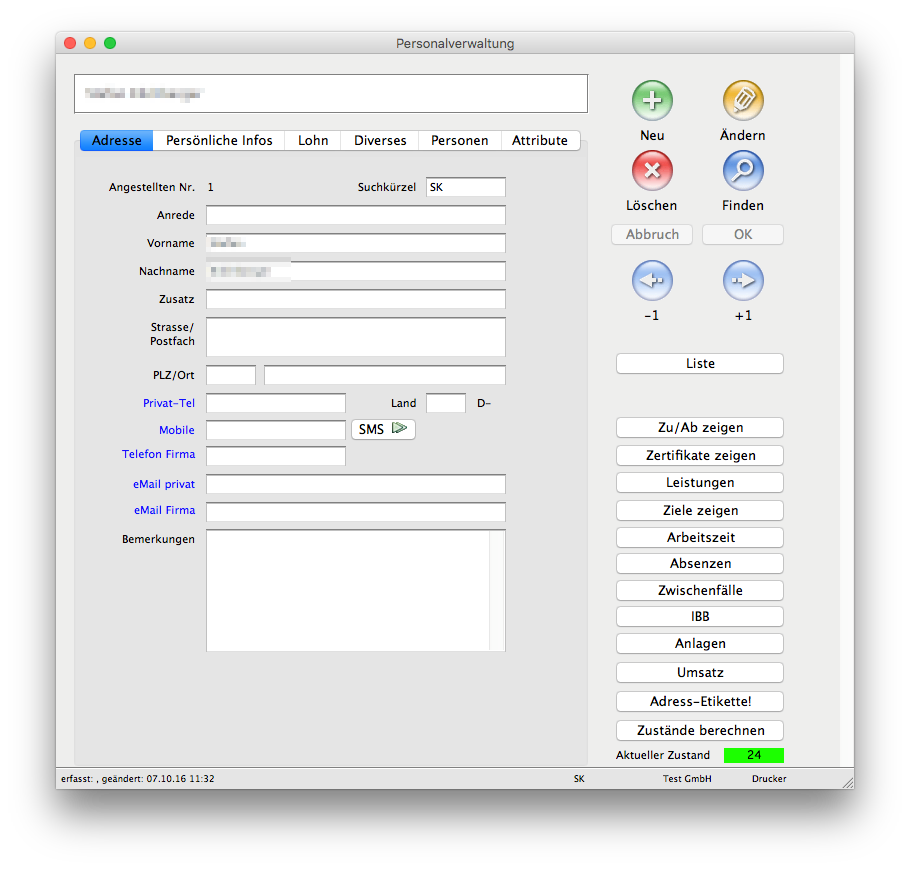The image size is (910, 869).
Task: Click the Ändern pencil icon
Action: tap(743, 101)
